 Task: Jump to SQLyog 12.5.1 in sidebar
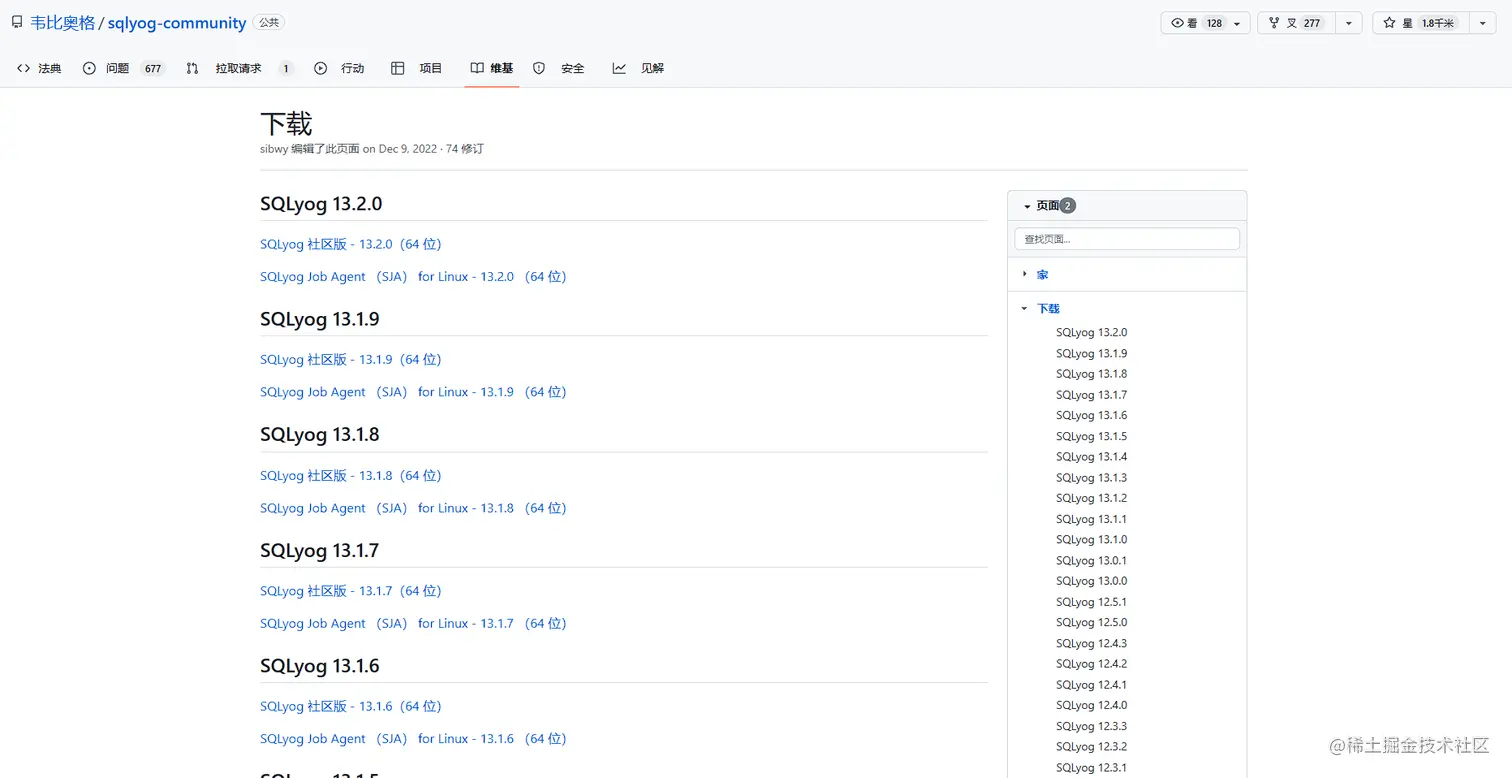point(1091,602)
